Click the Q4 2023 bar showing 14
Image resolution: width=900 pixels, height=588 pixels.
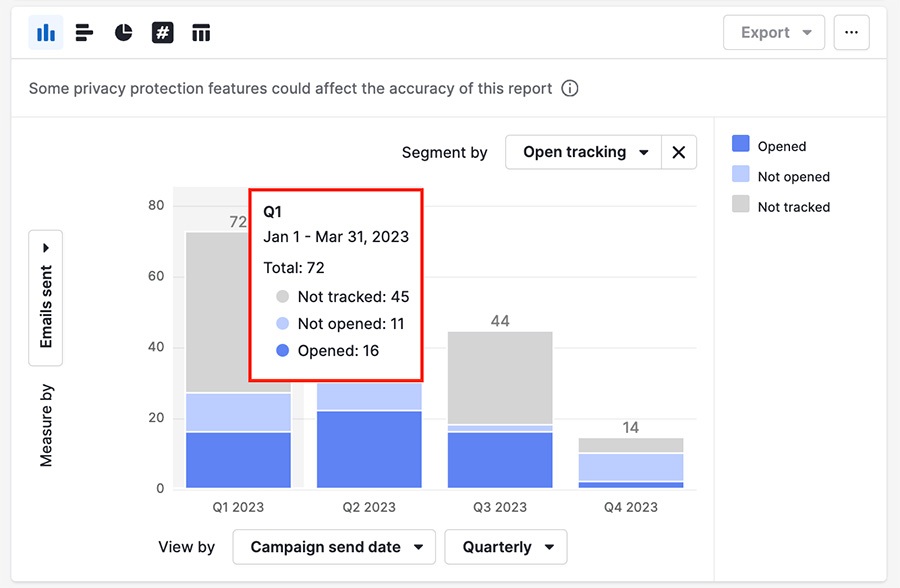coord(630,465)
